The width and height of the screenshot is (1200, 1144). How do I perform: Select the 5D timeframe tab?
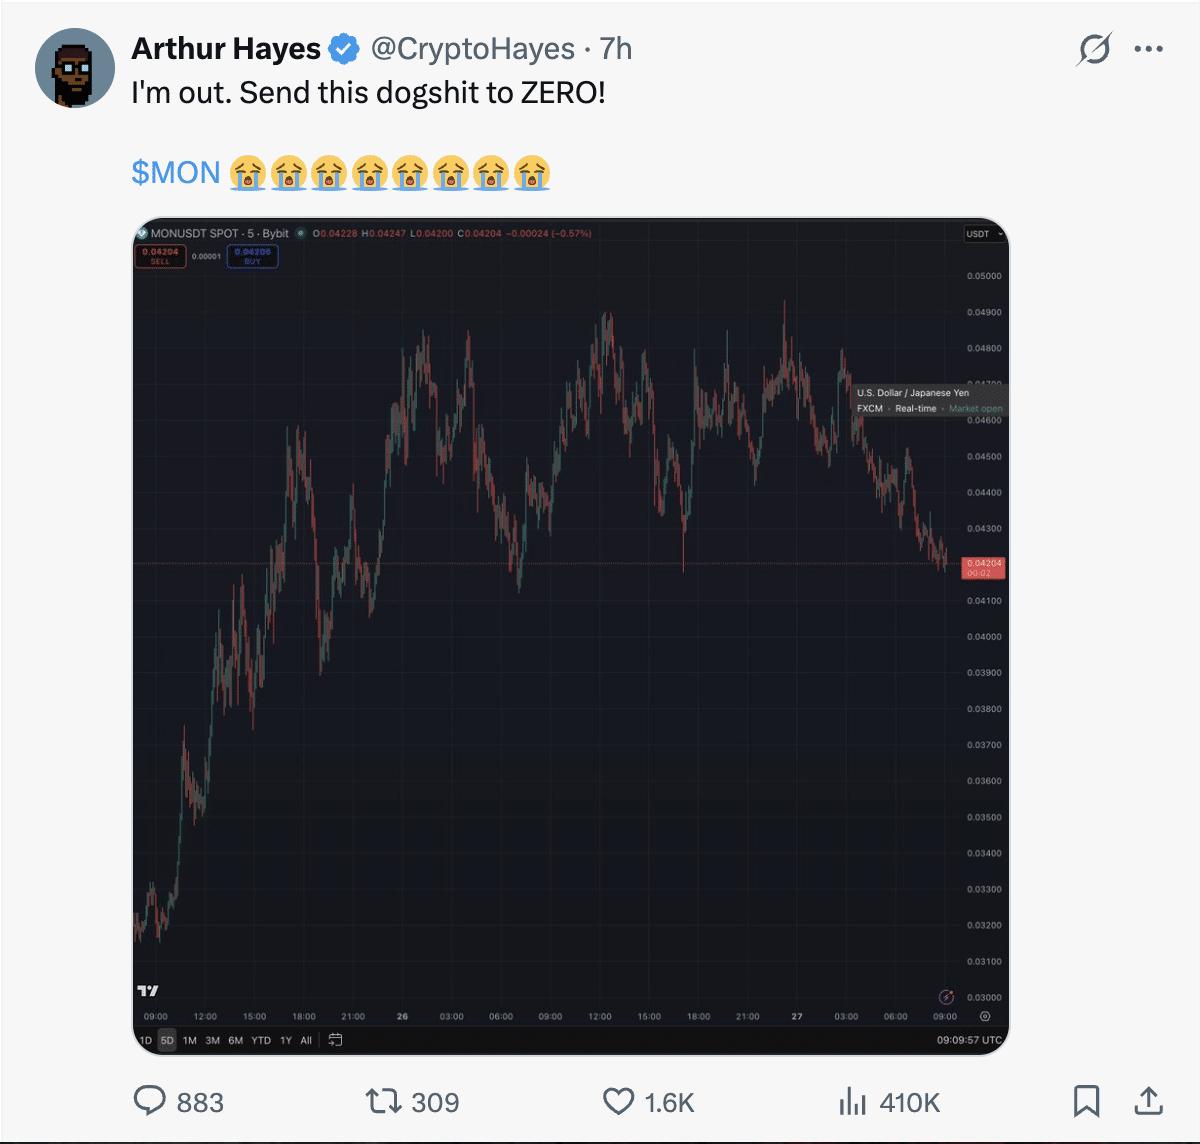[x=167, y=1040]
